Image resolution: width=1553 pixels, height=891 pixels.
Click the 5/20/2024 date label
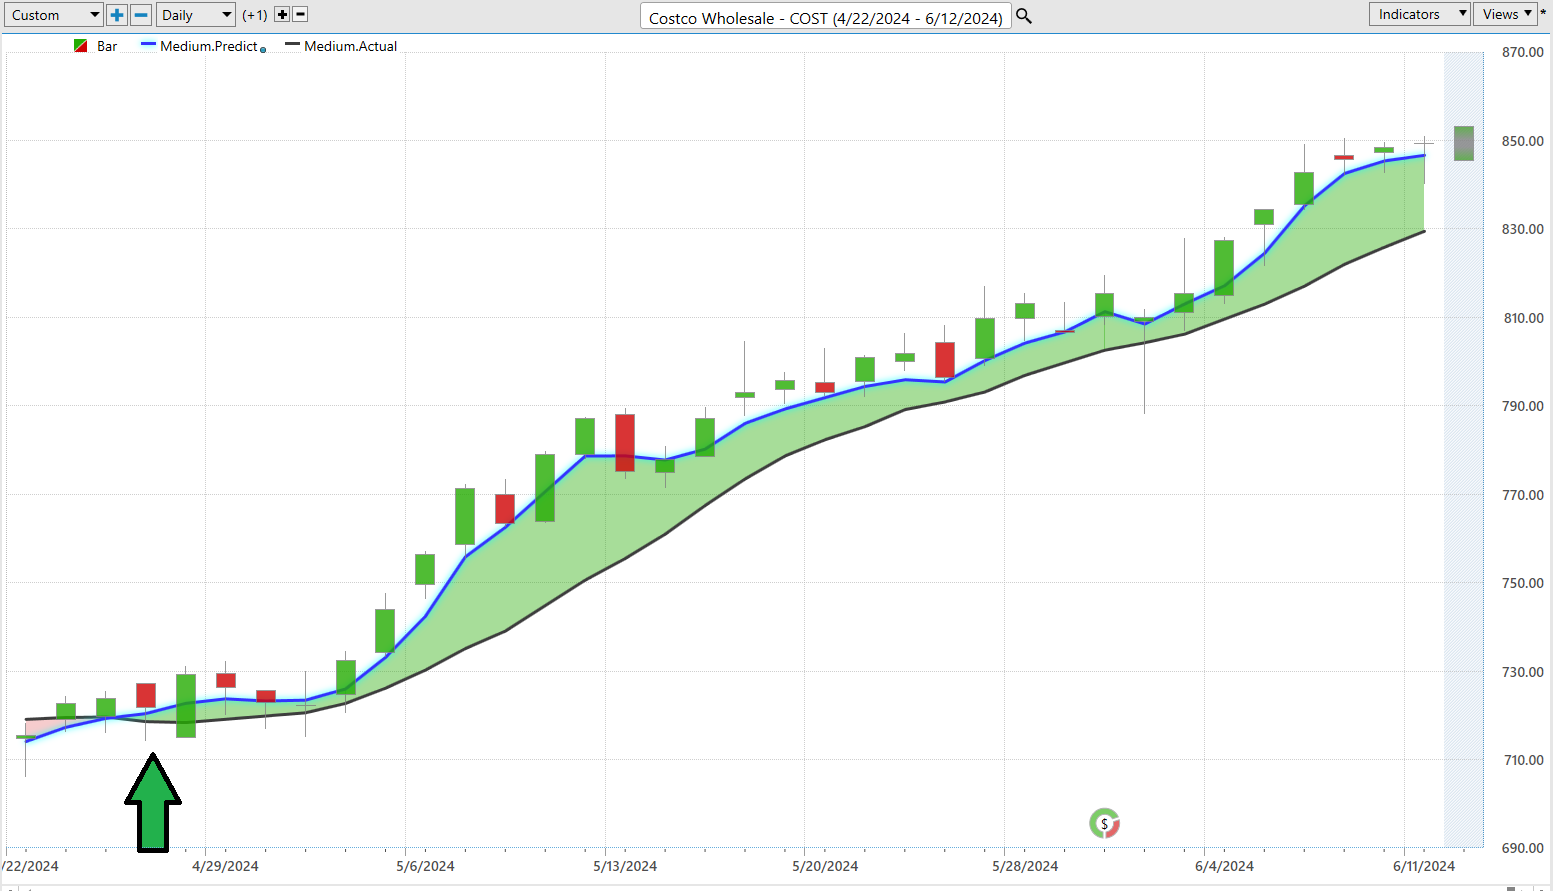(825, 866)
